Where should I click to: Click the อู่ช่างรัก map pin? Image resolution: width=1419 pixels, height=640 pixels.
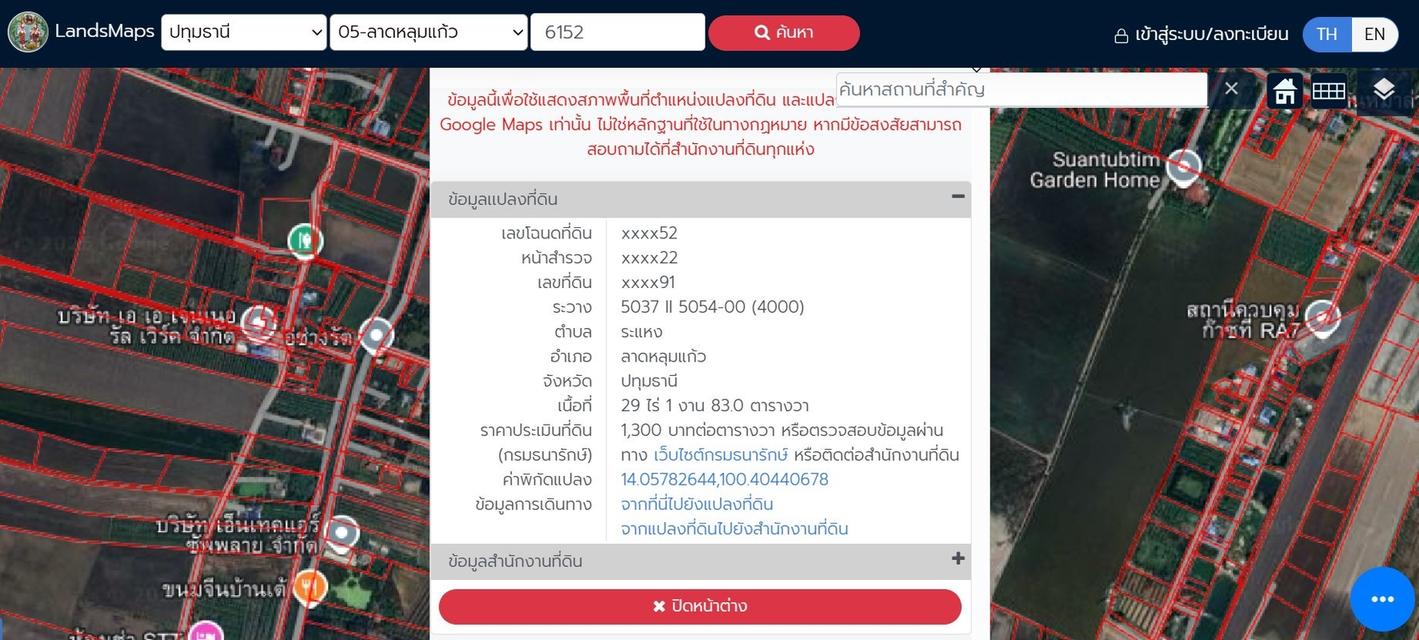pyautogui.click(x=376, y=335)
